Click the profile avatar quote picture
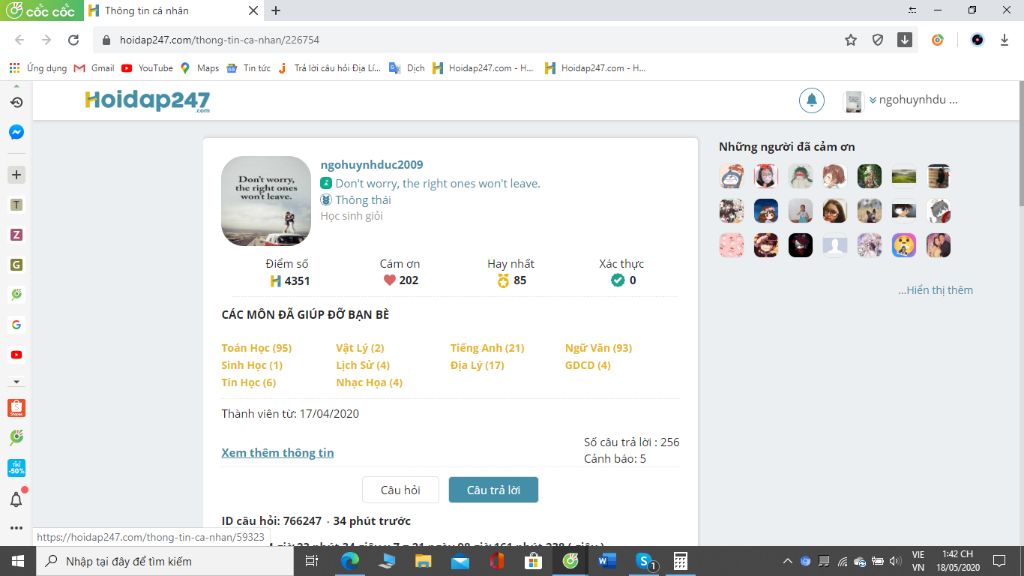Viewport: 1024px width, 576px height. (266, 201)
